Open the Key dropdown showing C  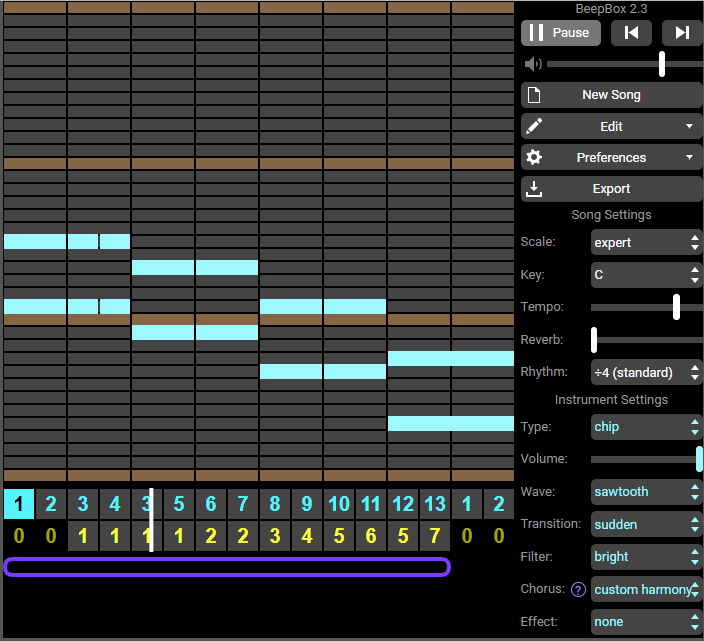click(646, 274)
